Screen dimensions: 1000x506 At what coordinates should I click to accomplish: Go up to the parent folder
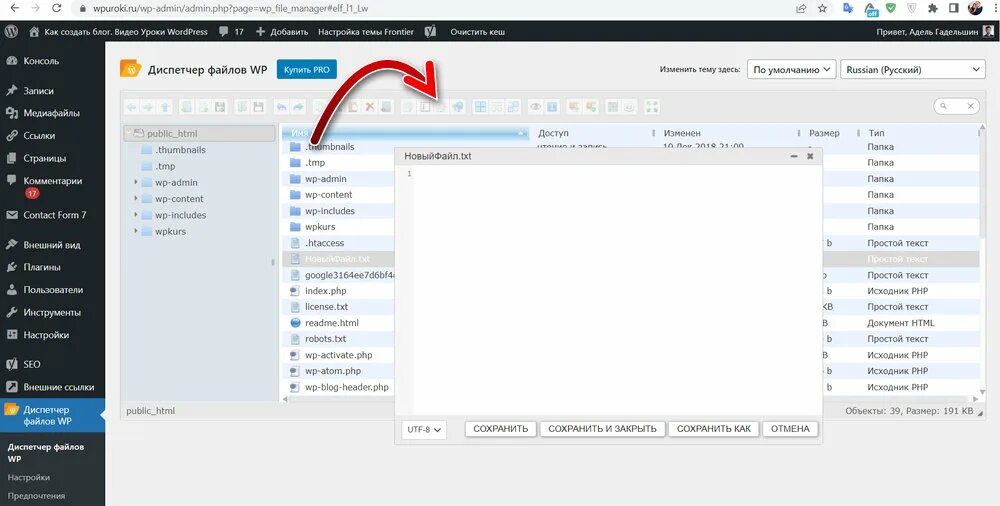(165, 107)
